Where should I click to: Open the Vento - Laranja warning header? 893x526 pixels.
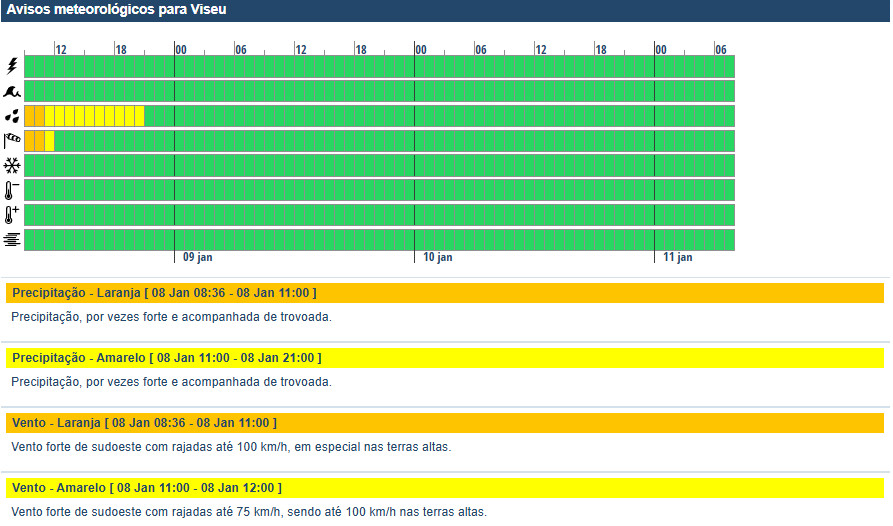(445, 423)
